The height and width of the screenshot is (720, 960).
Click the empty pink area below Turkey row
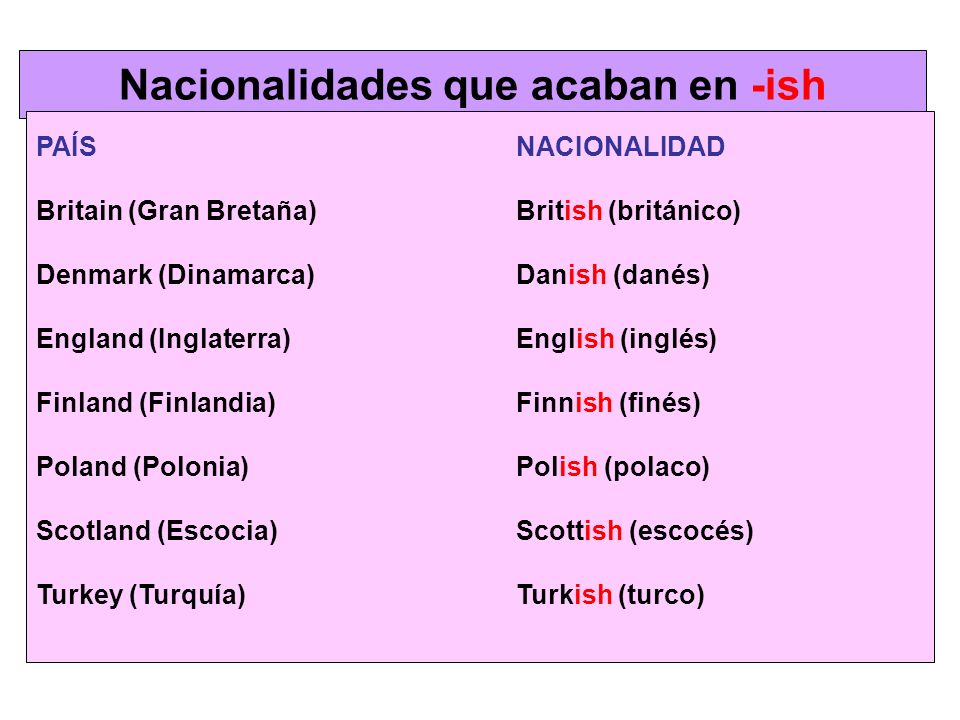[x=480, y=637]
